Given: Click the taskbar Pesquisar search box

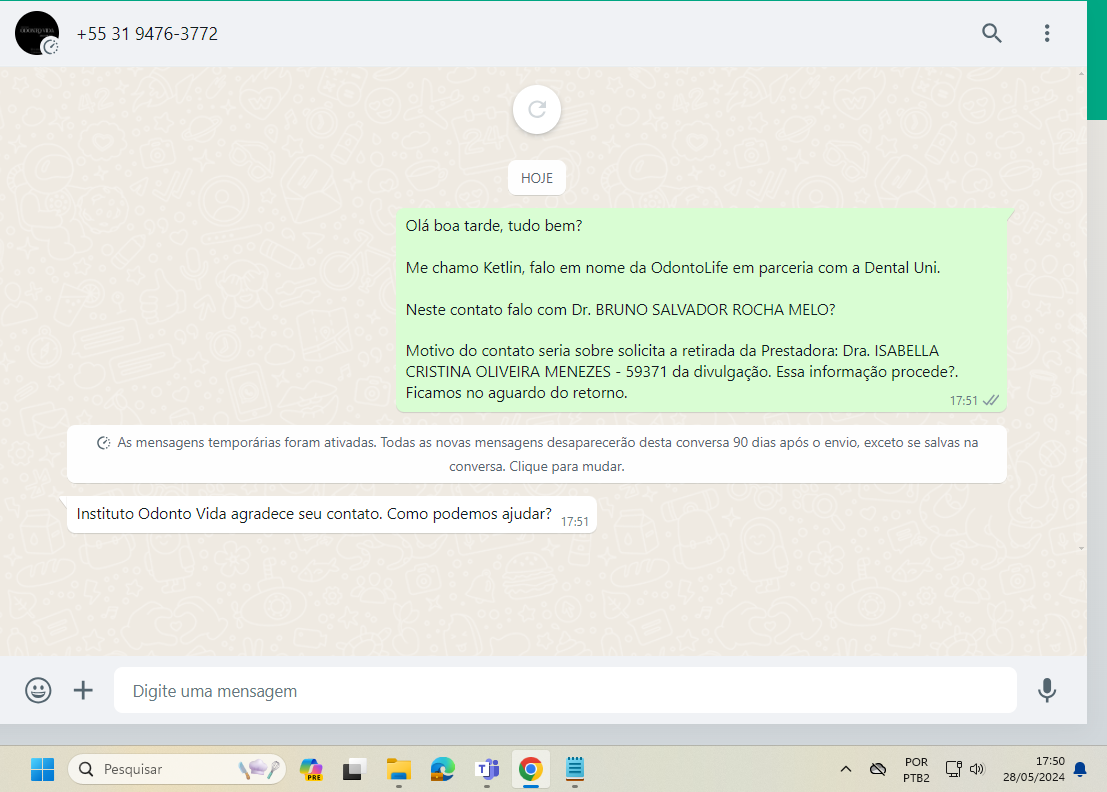Looking at the screenshot, I should pyautogui.click(x=176, y=769).
